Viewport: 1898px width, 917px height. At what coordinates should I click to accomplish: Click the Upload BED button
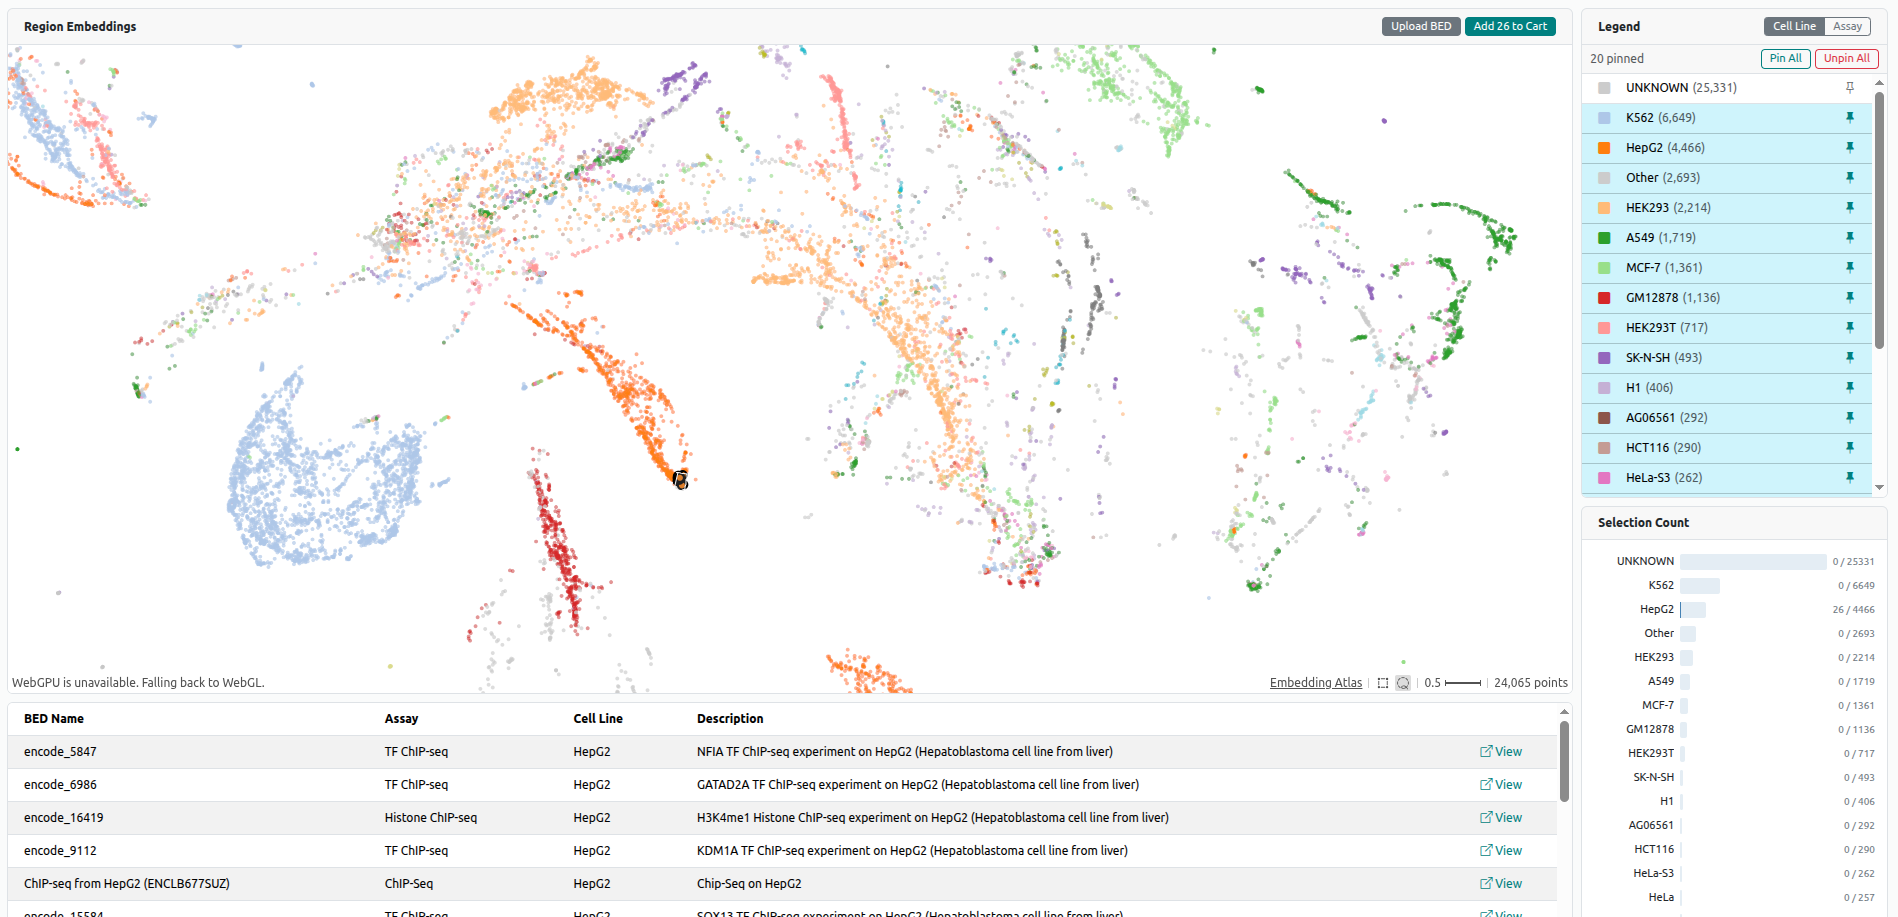pos(1421,26)
